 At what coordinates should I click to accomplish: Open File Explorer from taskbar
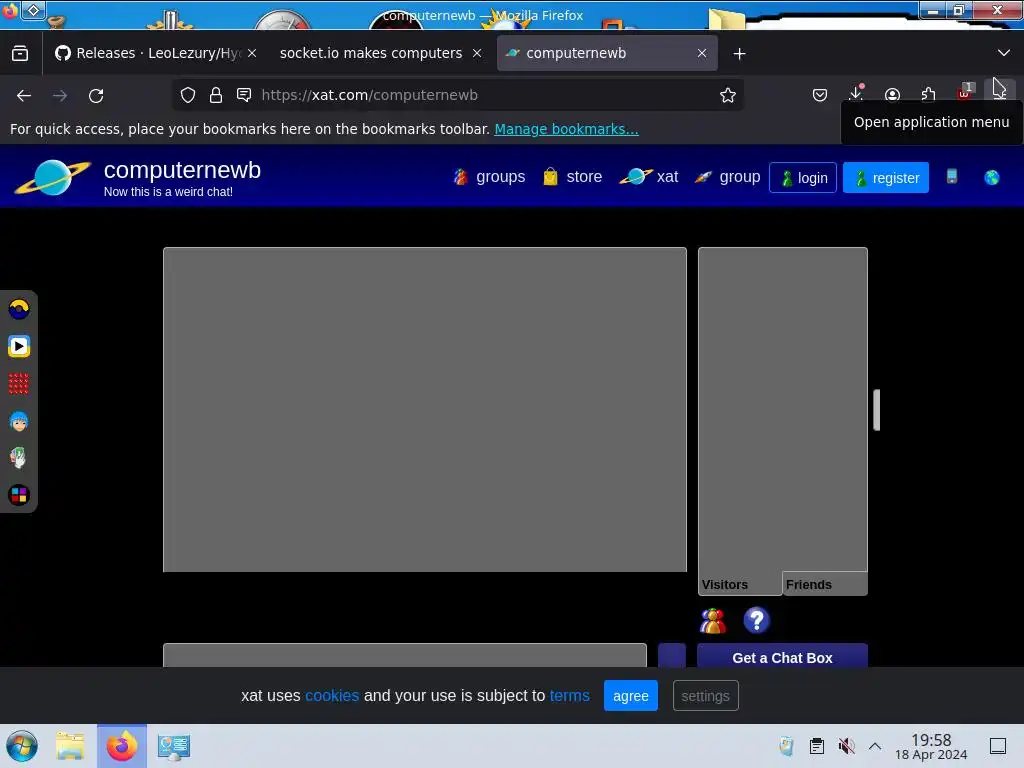70,746
